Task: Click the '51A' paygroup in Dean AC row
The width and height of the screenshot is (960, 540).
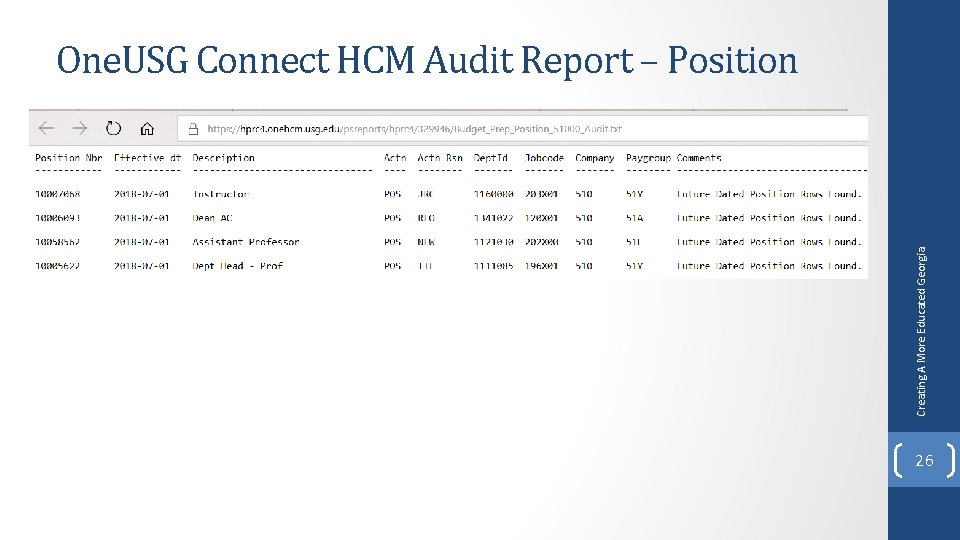Action: tap(634, 218)
